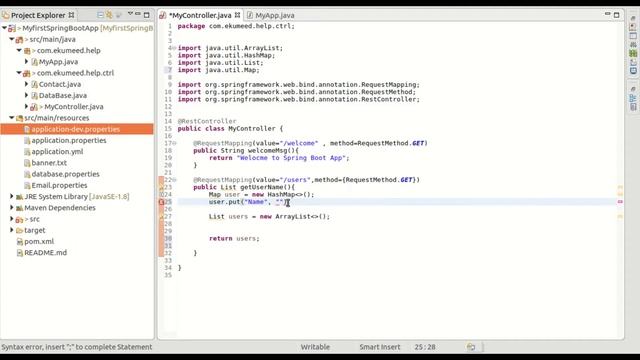Expand the Maven Dependencies node
Image resolution: width=640 pixels, height=360 pixels.
(x=12, y=208)
